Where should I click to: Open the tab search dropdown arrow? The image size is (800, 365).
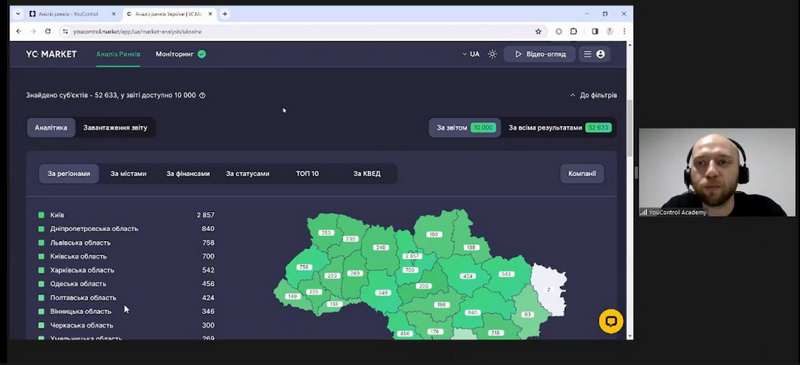(18, 14)
